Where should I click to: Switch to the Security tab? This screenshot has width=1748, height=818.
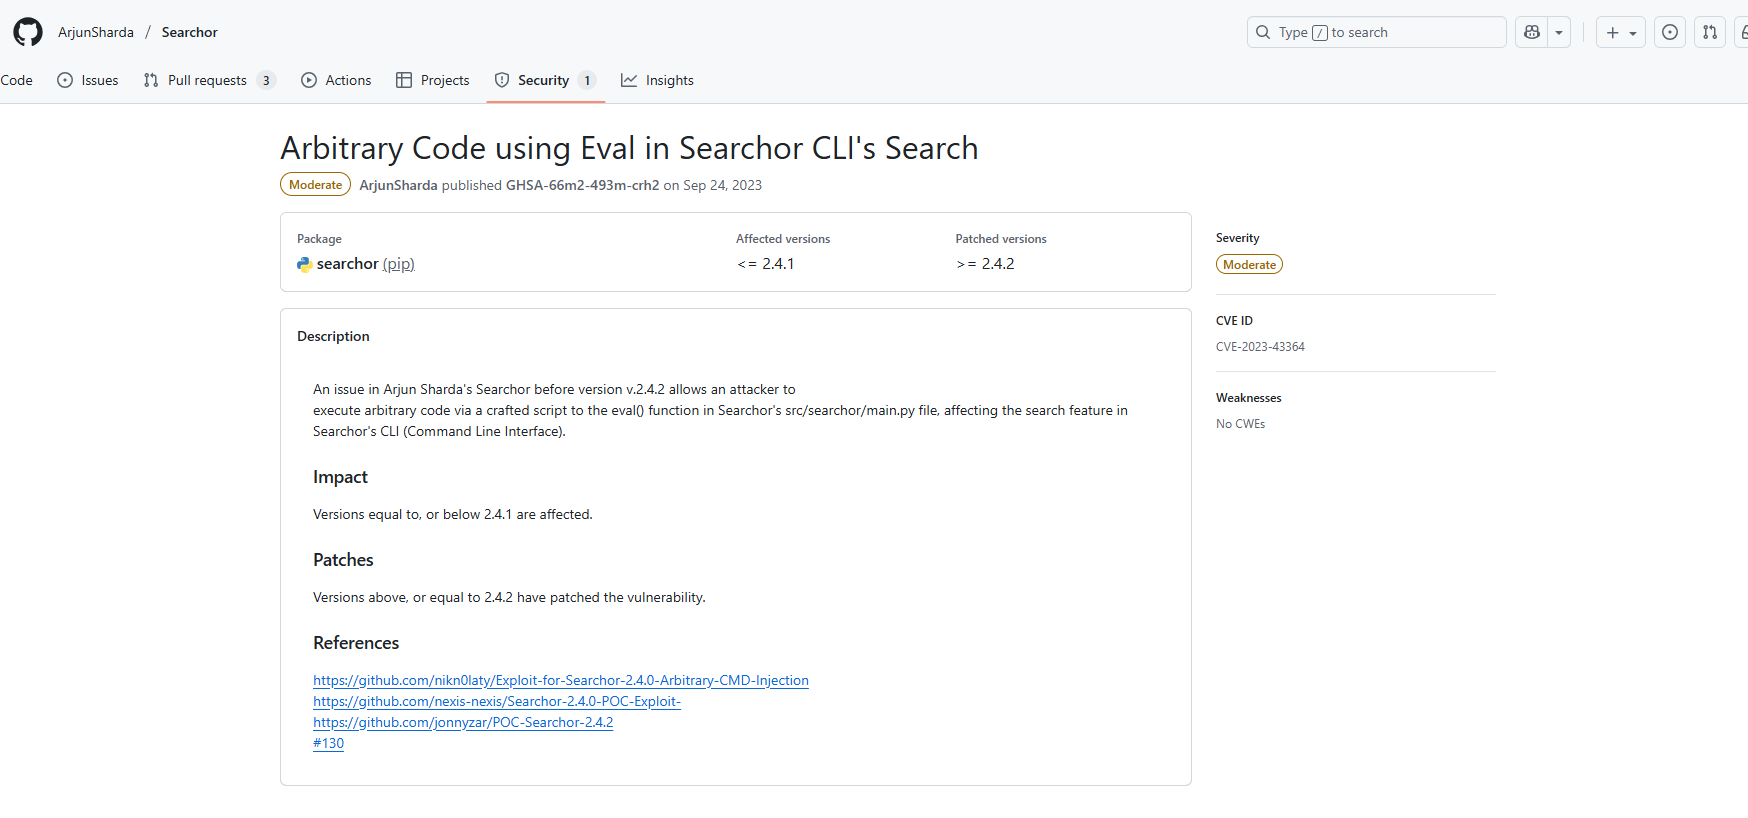[545, 80]
